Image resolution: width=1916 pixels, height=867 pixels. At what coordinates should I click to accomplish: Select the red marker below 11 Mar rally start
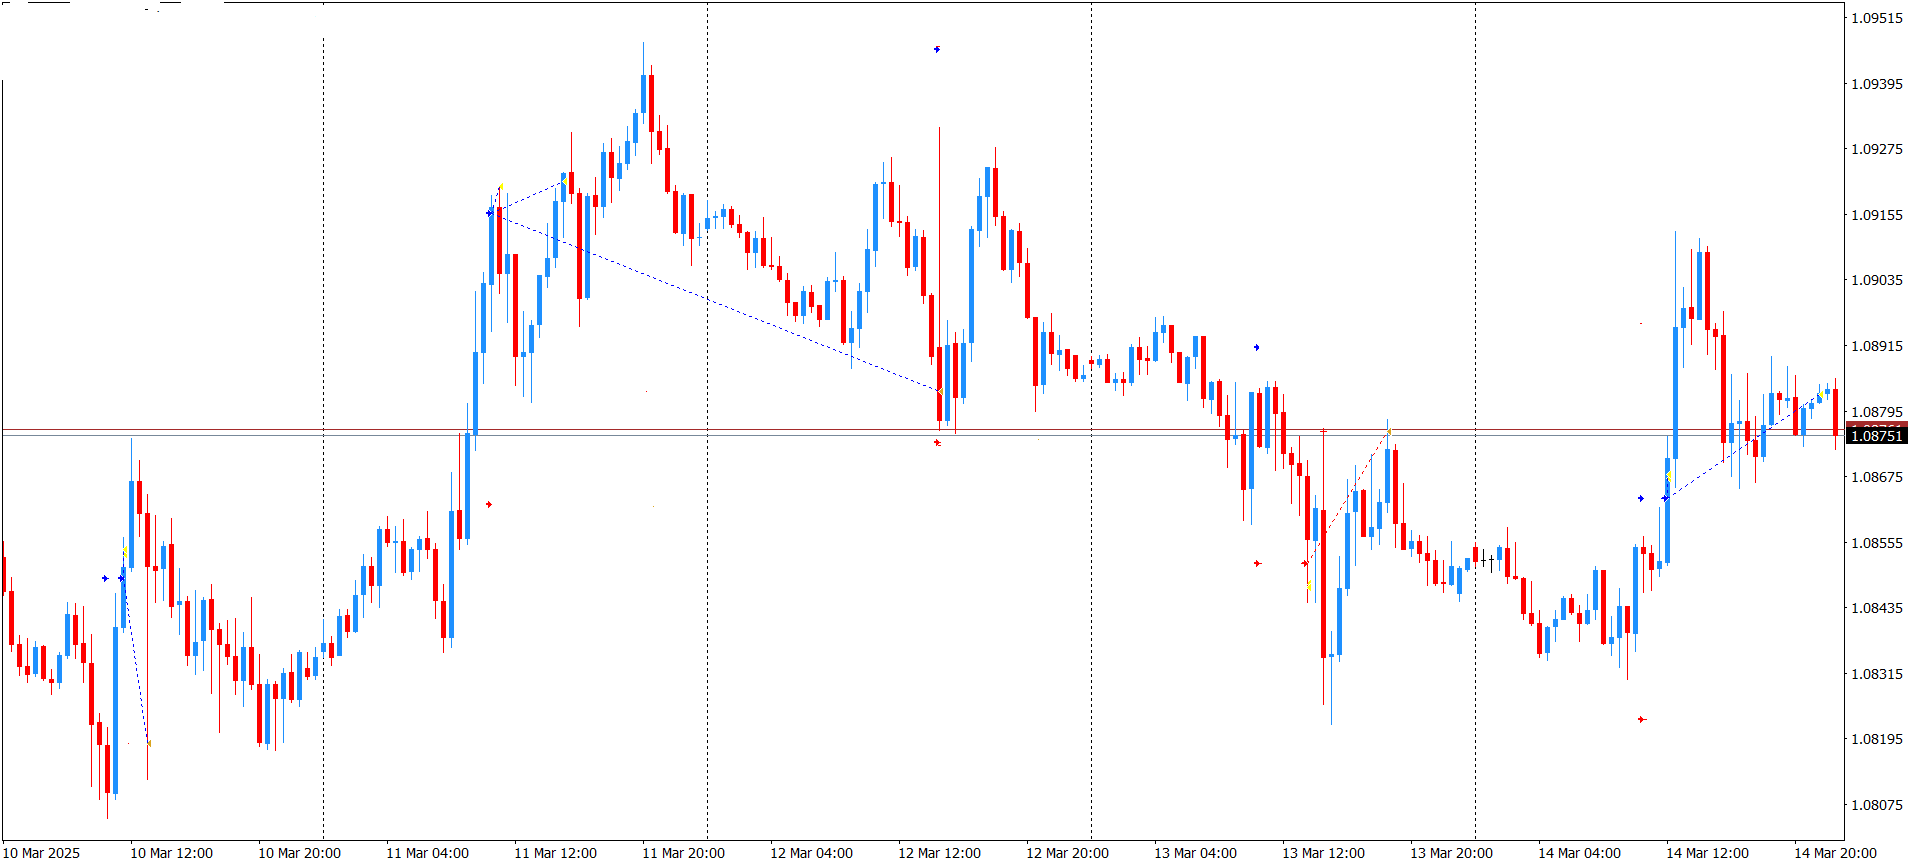tap(489, 504)
